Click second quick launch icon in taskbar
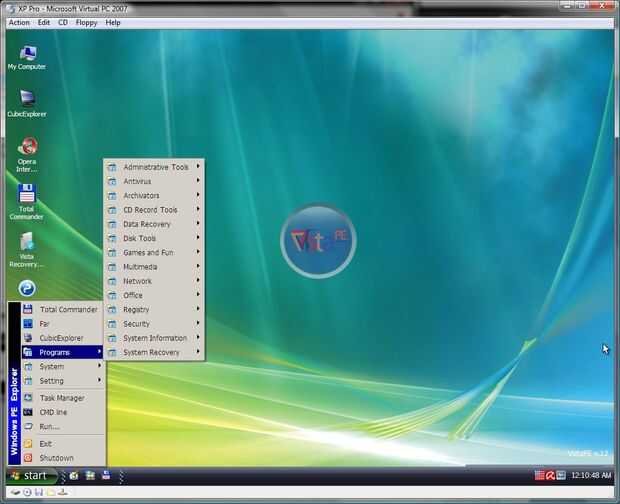 click(90, 476)
